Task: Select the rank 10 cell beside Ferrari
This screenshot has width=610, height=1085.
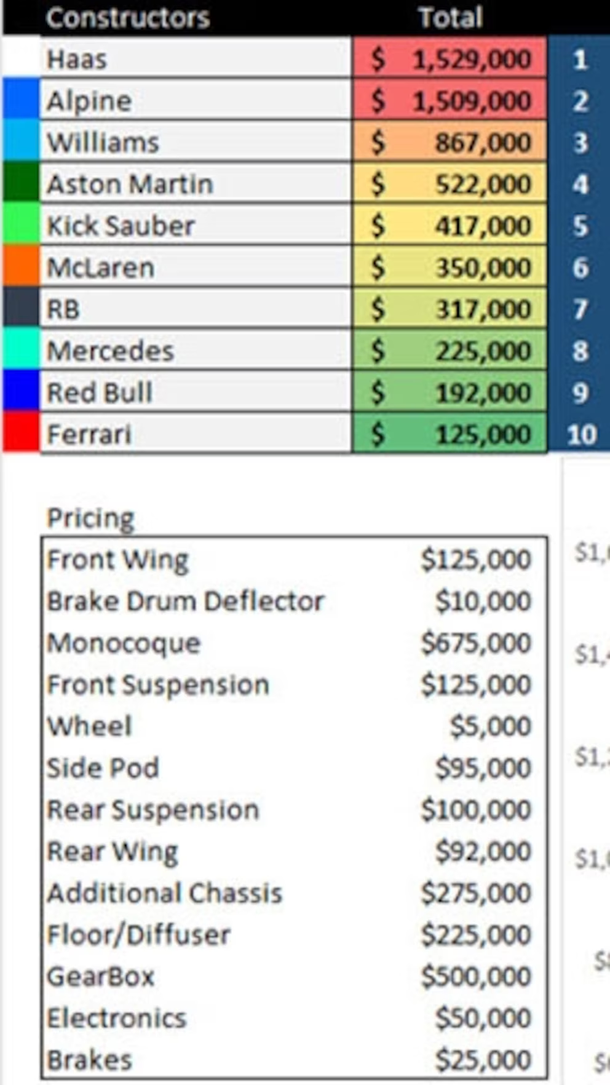Action: coord(580,434)
